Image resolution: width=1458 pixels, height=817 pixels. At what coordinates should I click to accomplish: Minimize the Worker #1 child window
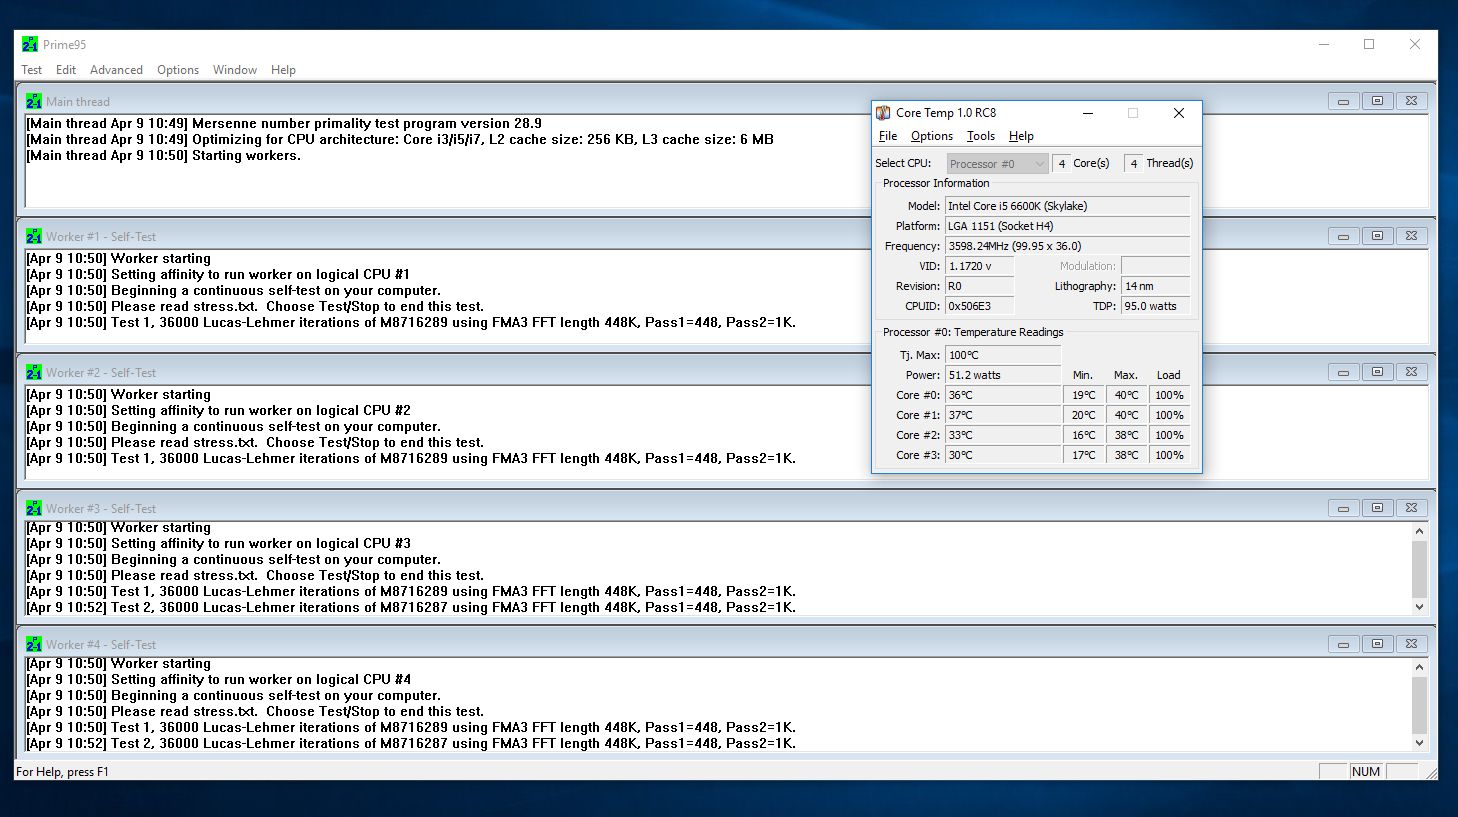point(1343,236)
